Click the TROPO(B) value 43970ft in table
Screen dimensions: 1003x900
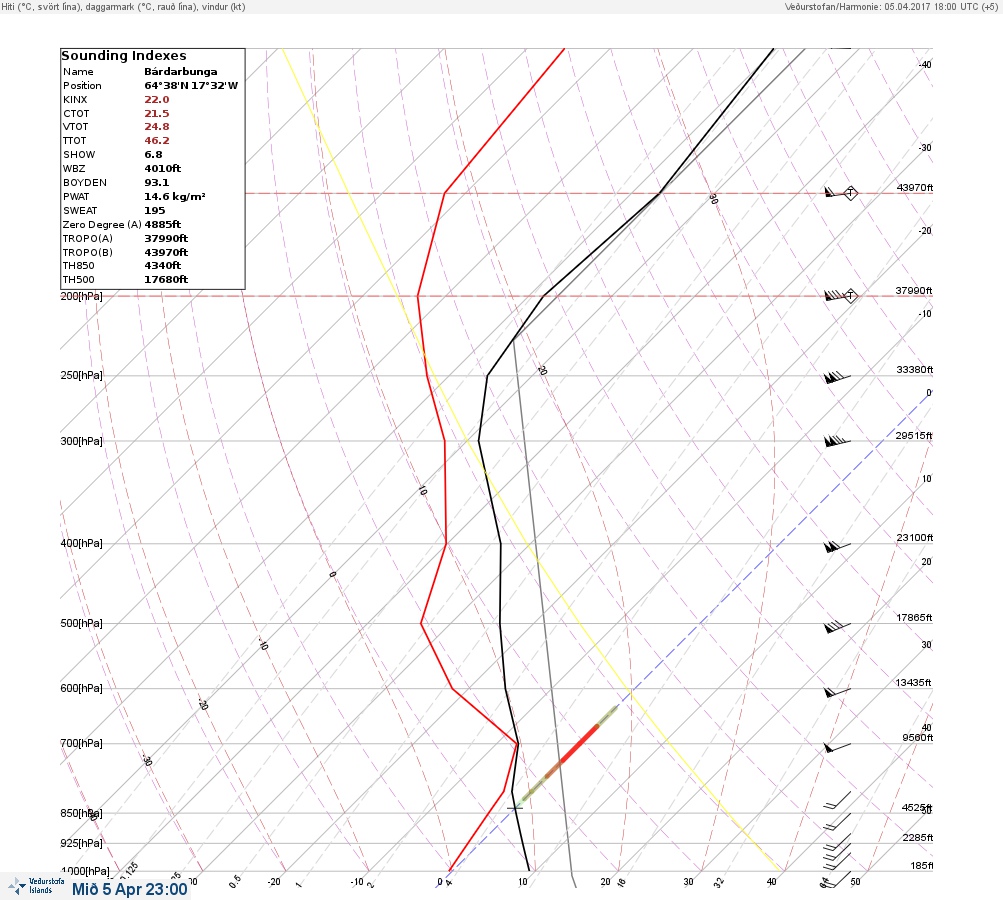click(x=166, y=253)
